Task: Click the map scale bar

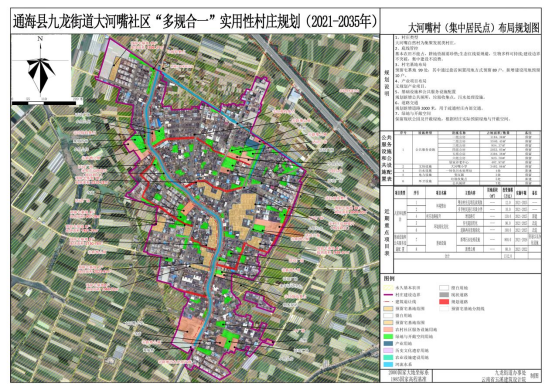Action: tap(44, 103)
